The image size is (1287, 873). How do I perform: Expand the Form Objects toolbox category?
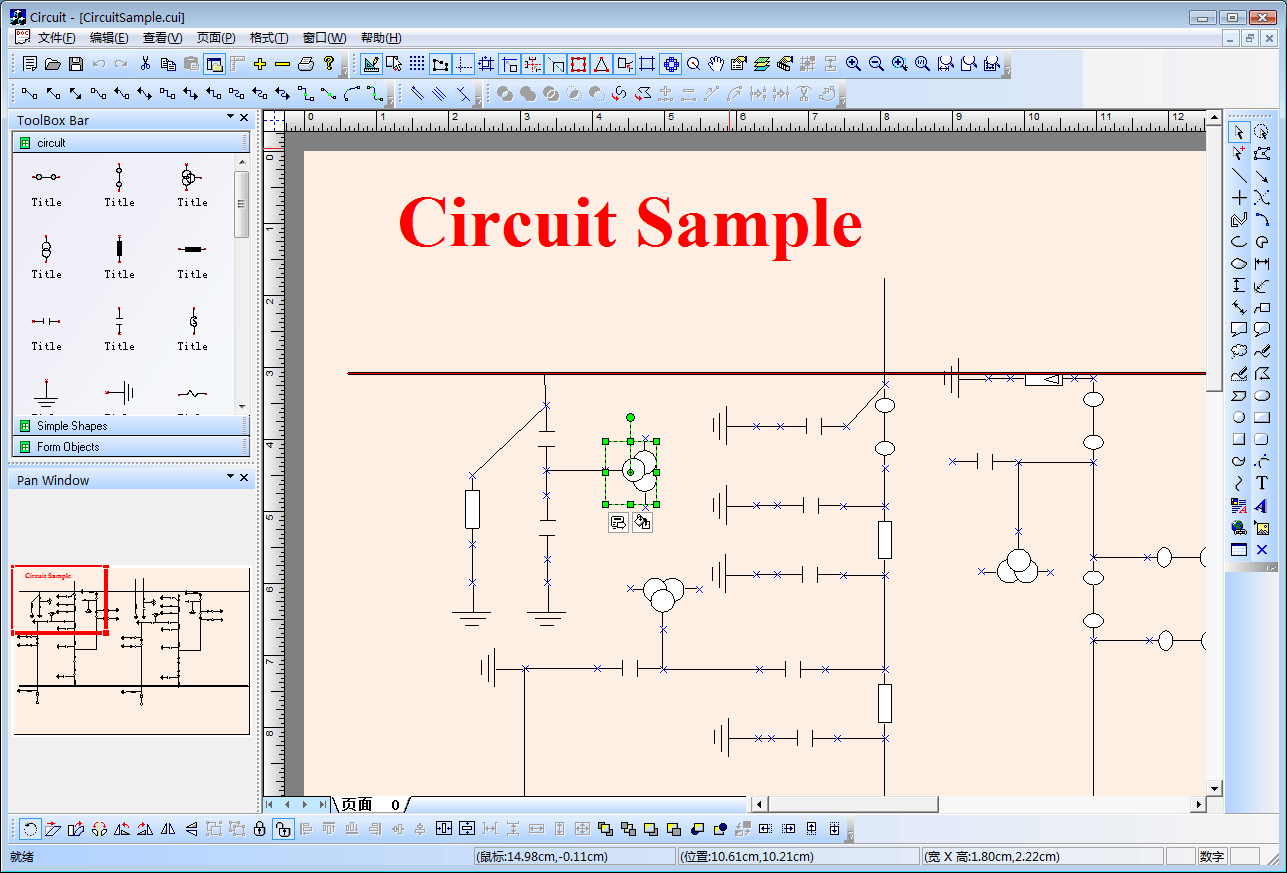pos(68,447)
